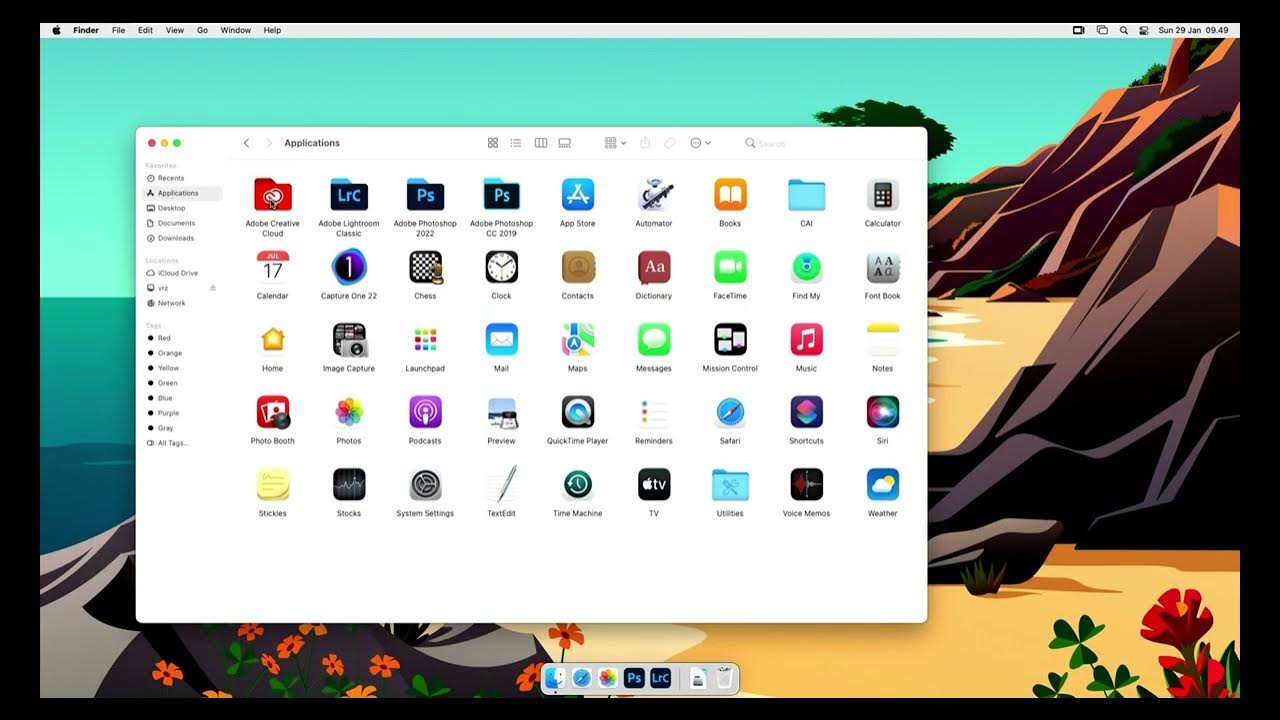Click the Siri app icon

[882, 412]
